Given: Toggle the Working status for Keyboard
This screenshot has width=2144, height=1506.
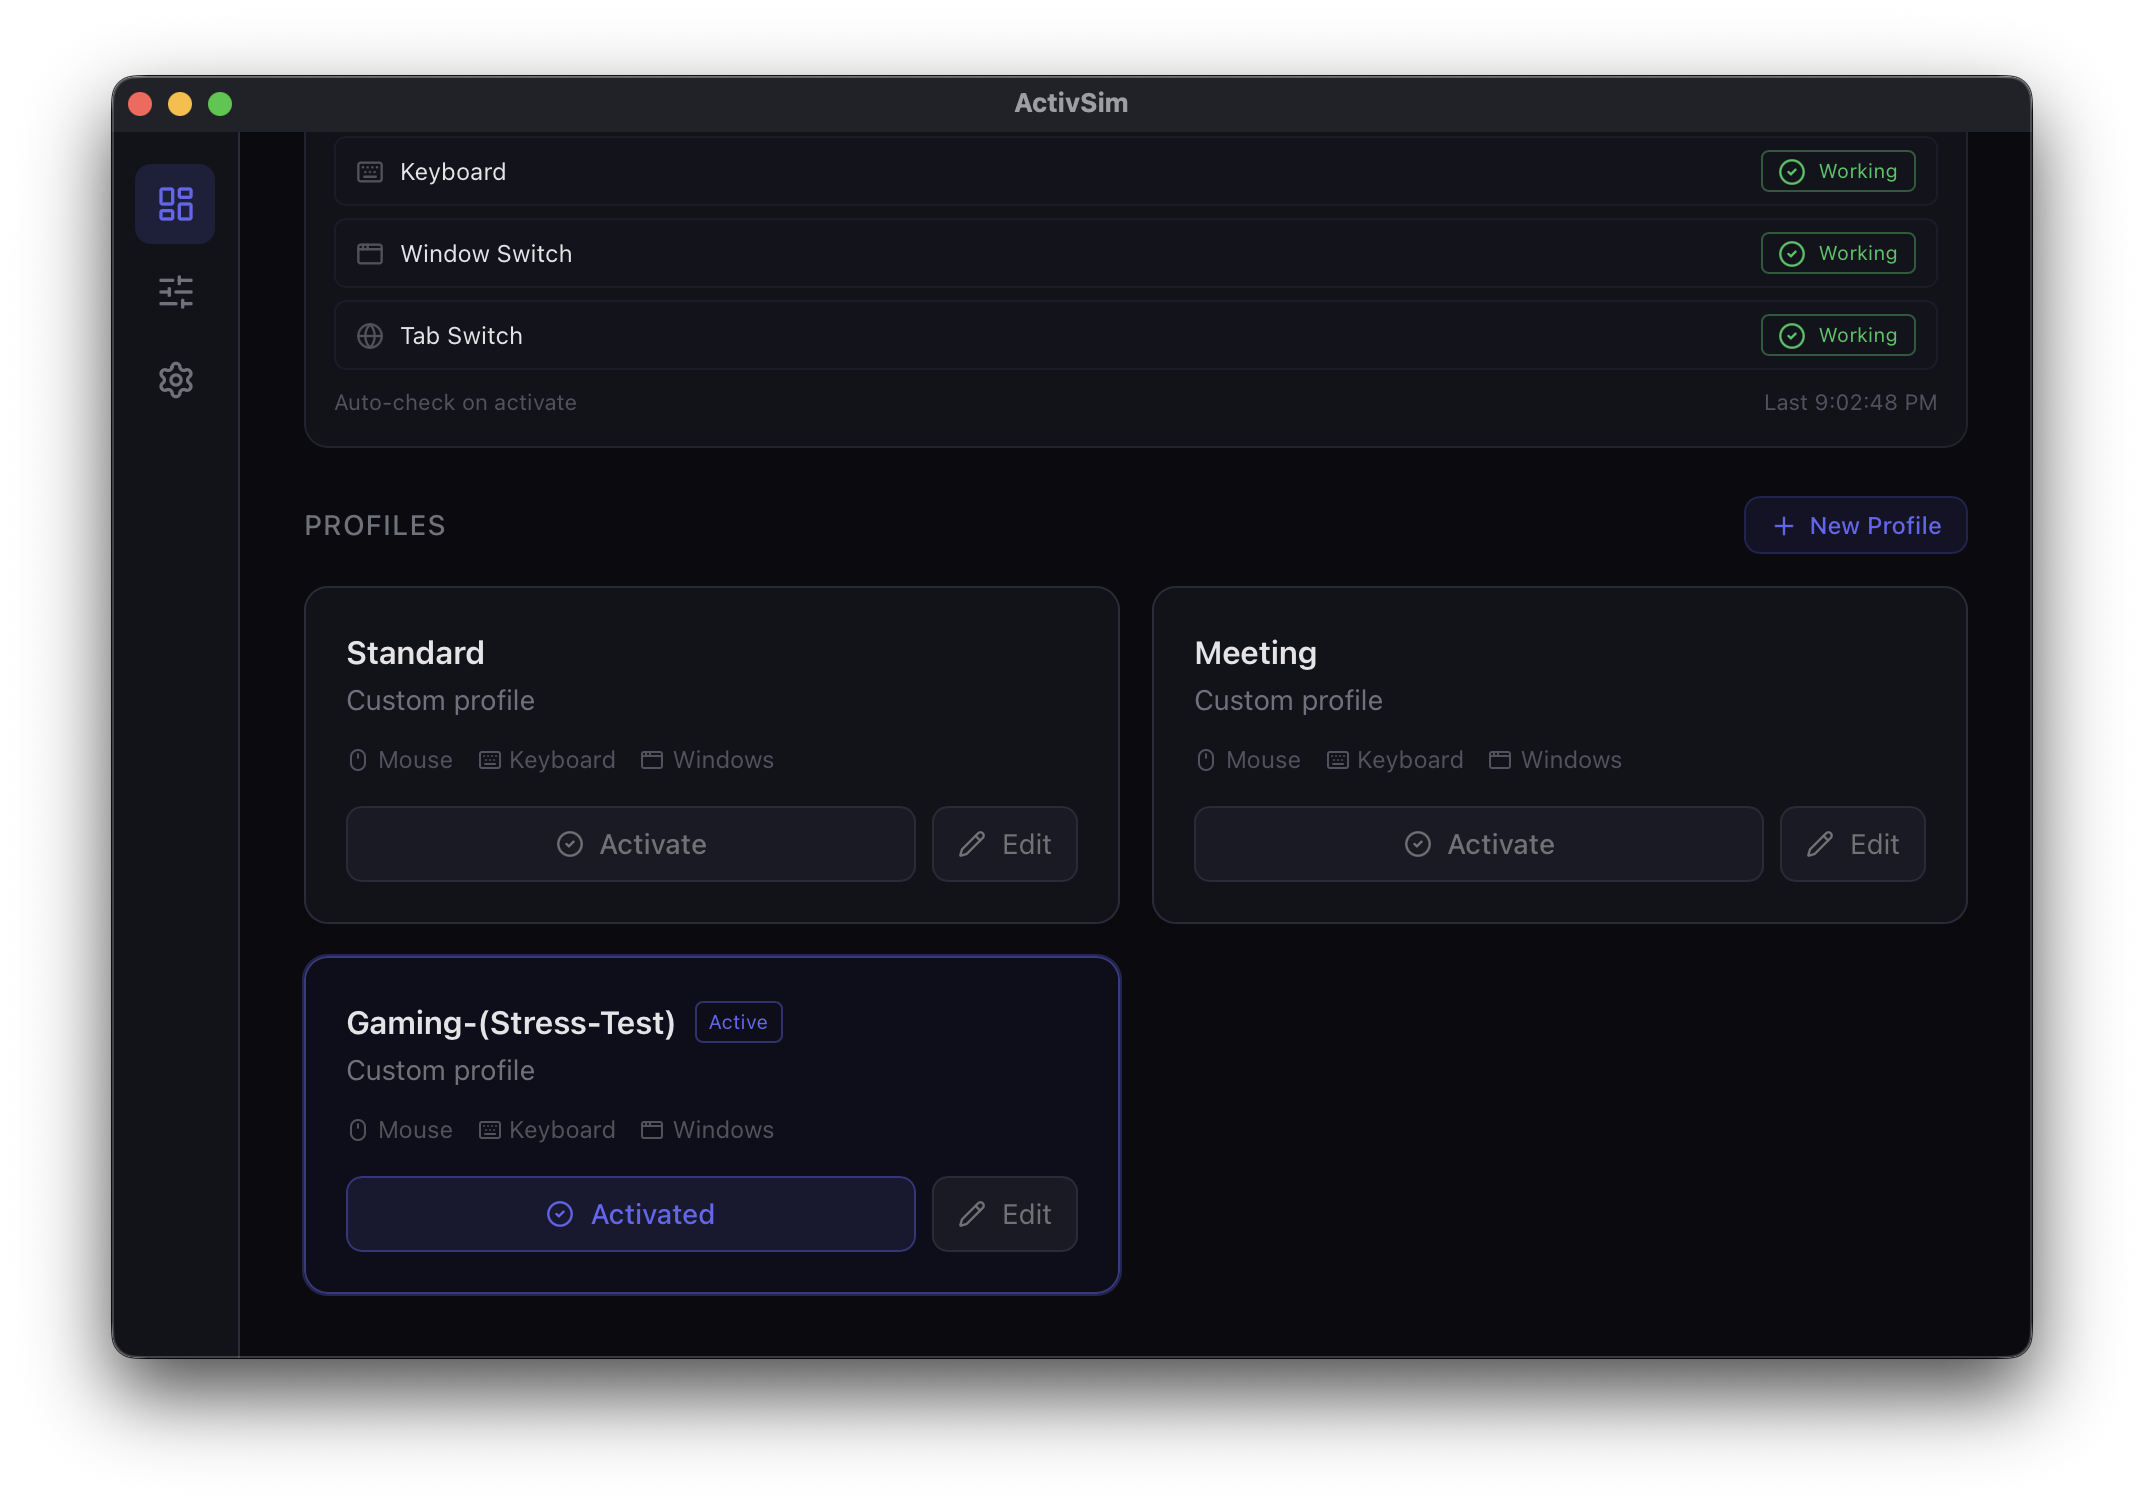Looking at the screenshot, I should point(1837,171).
